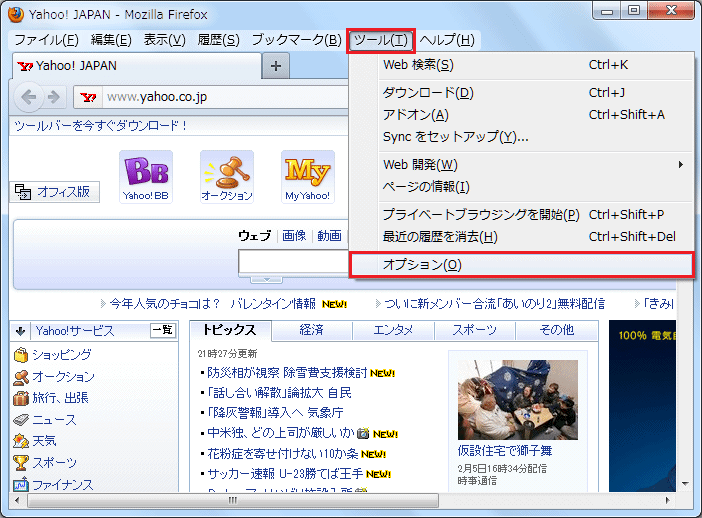This screenshot has height=518, width=702.
Task: Open the 履歴(S) menu
Action: click(x=218, y=40)
